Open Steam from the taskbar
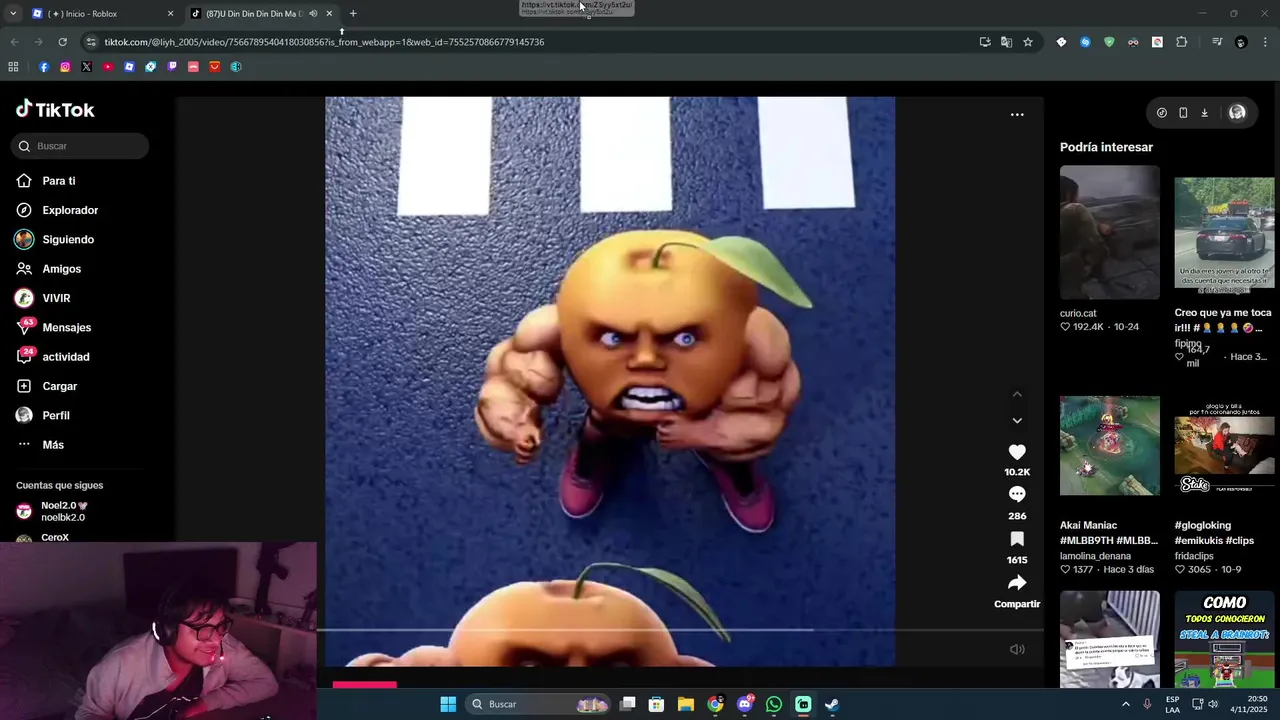This screenshot has height=720, width=1280. click(832, 704)
